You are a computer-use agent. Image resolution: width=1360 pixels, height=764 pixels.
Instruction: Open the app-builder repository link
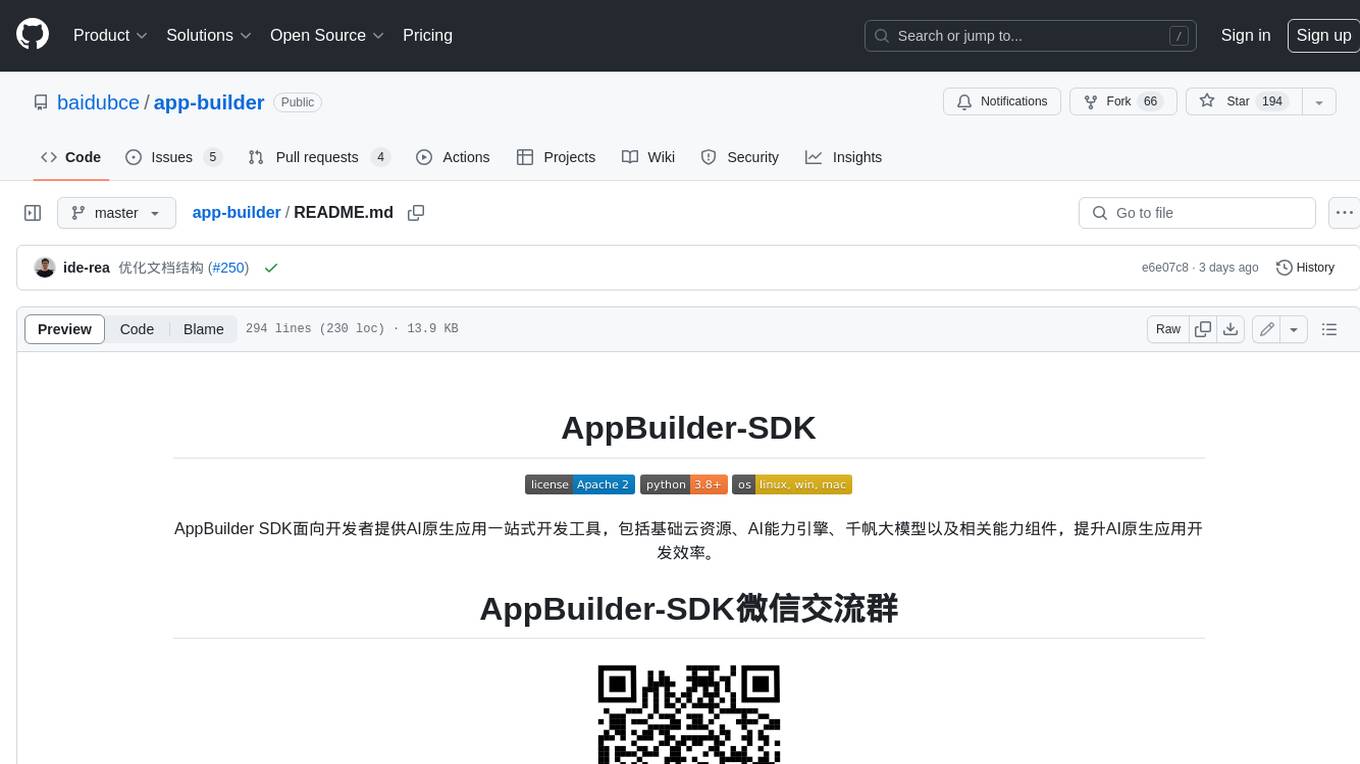pyautogui.click(x=209, y=102)
